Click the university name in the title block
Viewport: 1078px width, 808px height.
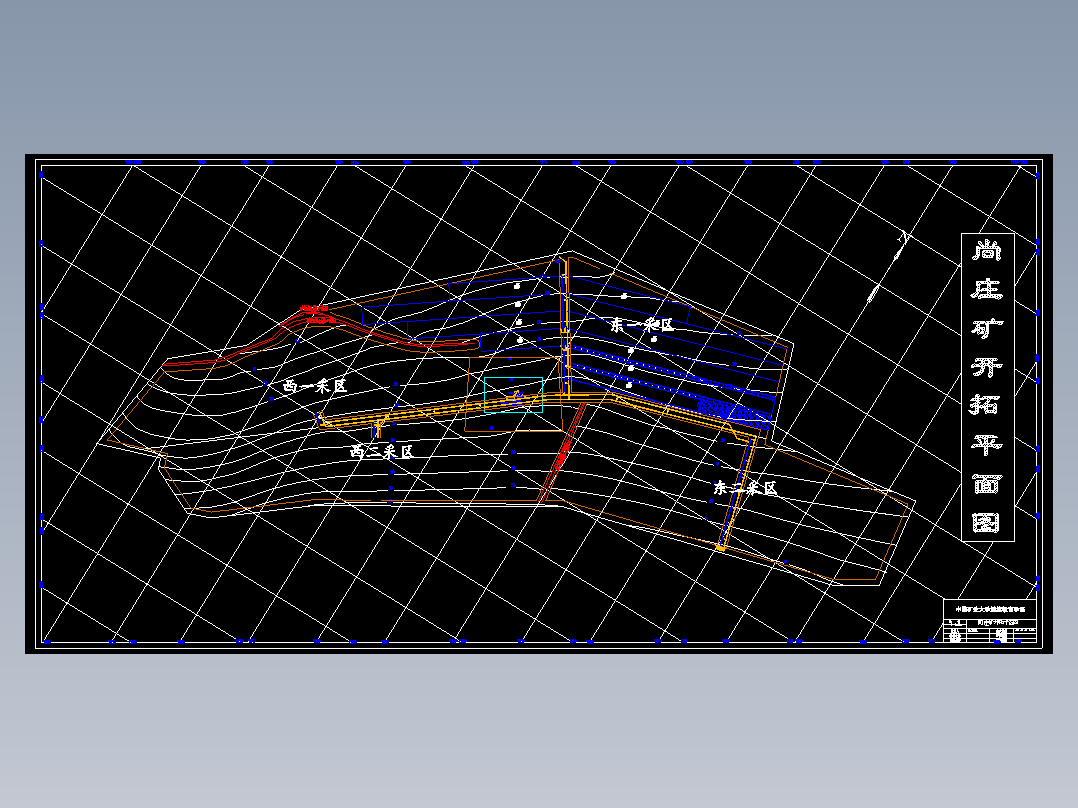989,609
